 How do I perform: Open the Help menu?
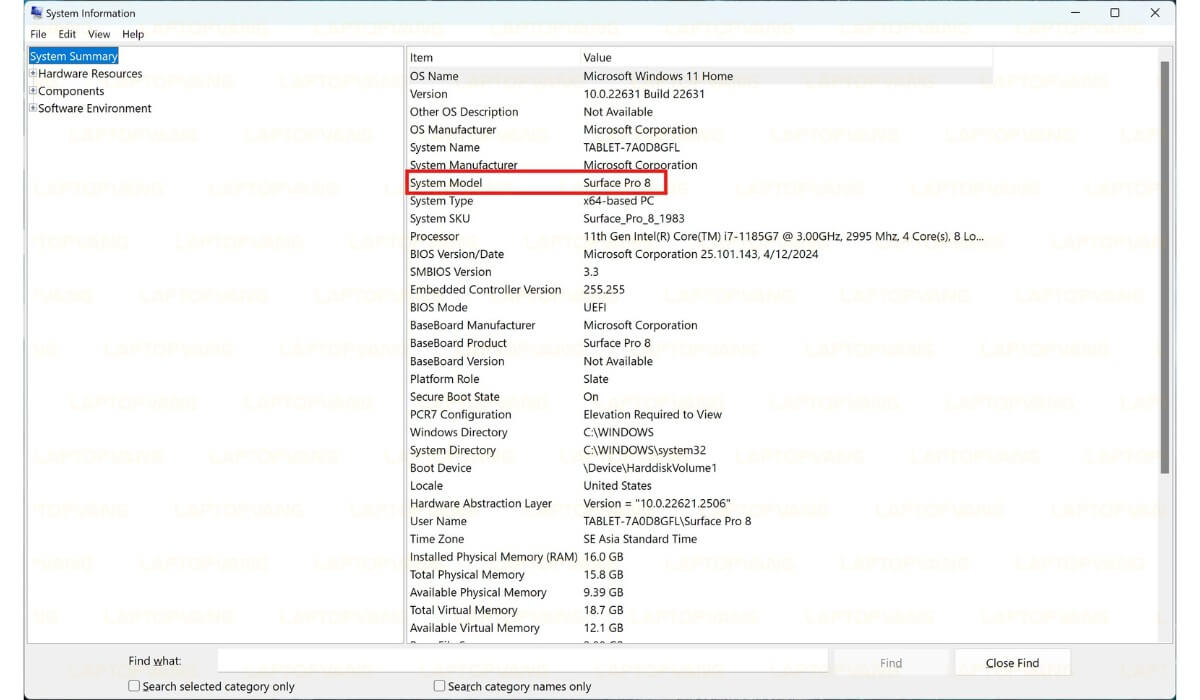pyautogui.click(x=133, y=34)
